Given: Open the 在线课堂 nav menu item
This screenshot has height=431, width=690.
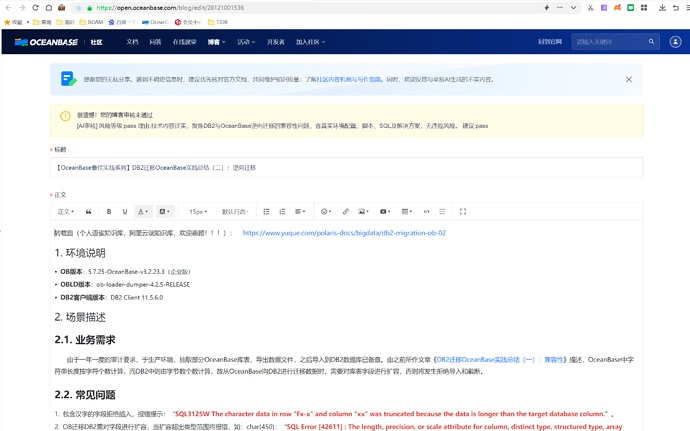Looking at the screenshot, I should pyautogui.click(x=184, y=42).
